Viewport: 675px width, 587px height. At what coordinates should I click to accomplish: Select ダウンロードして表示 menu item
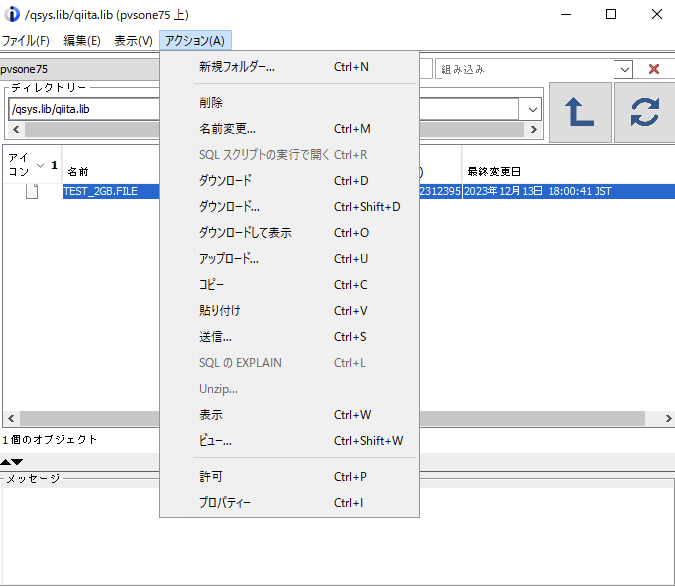coord(289,233)
